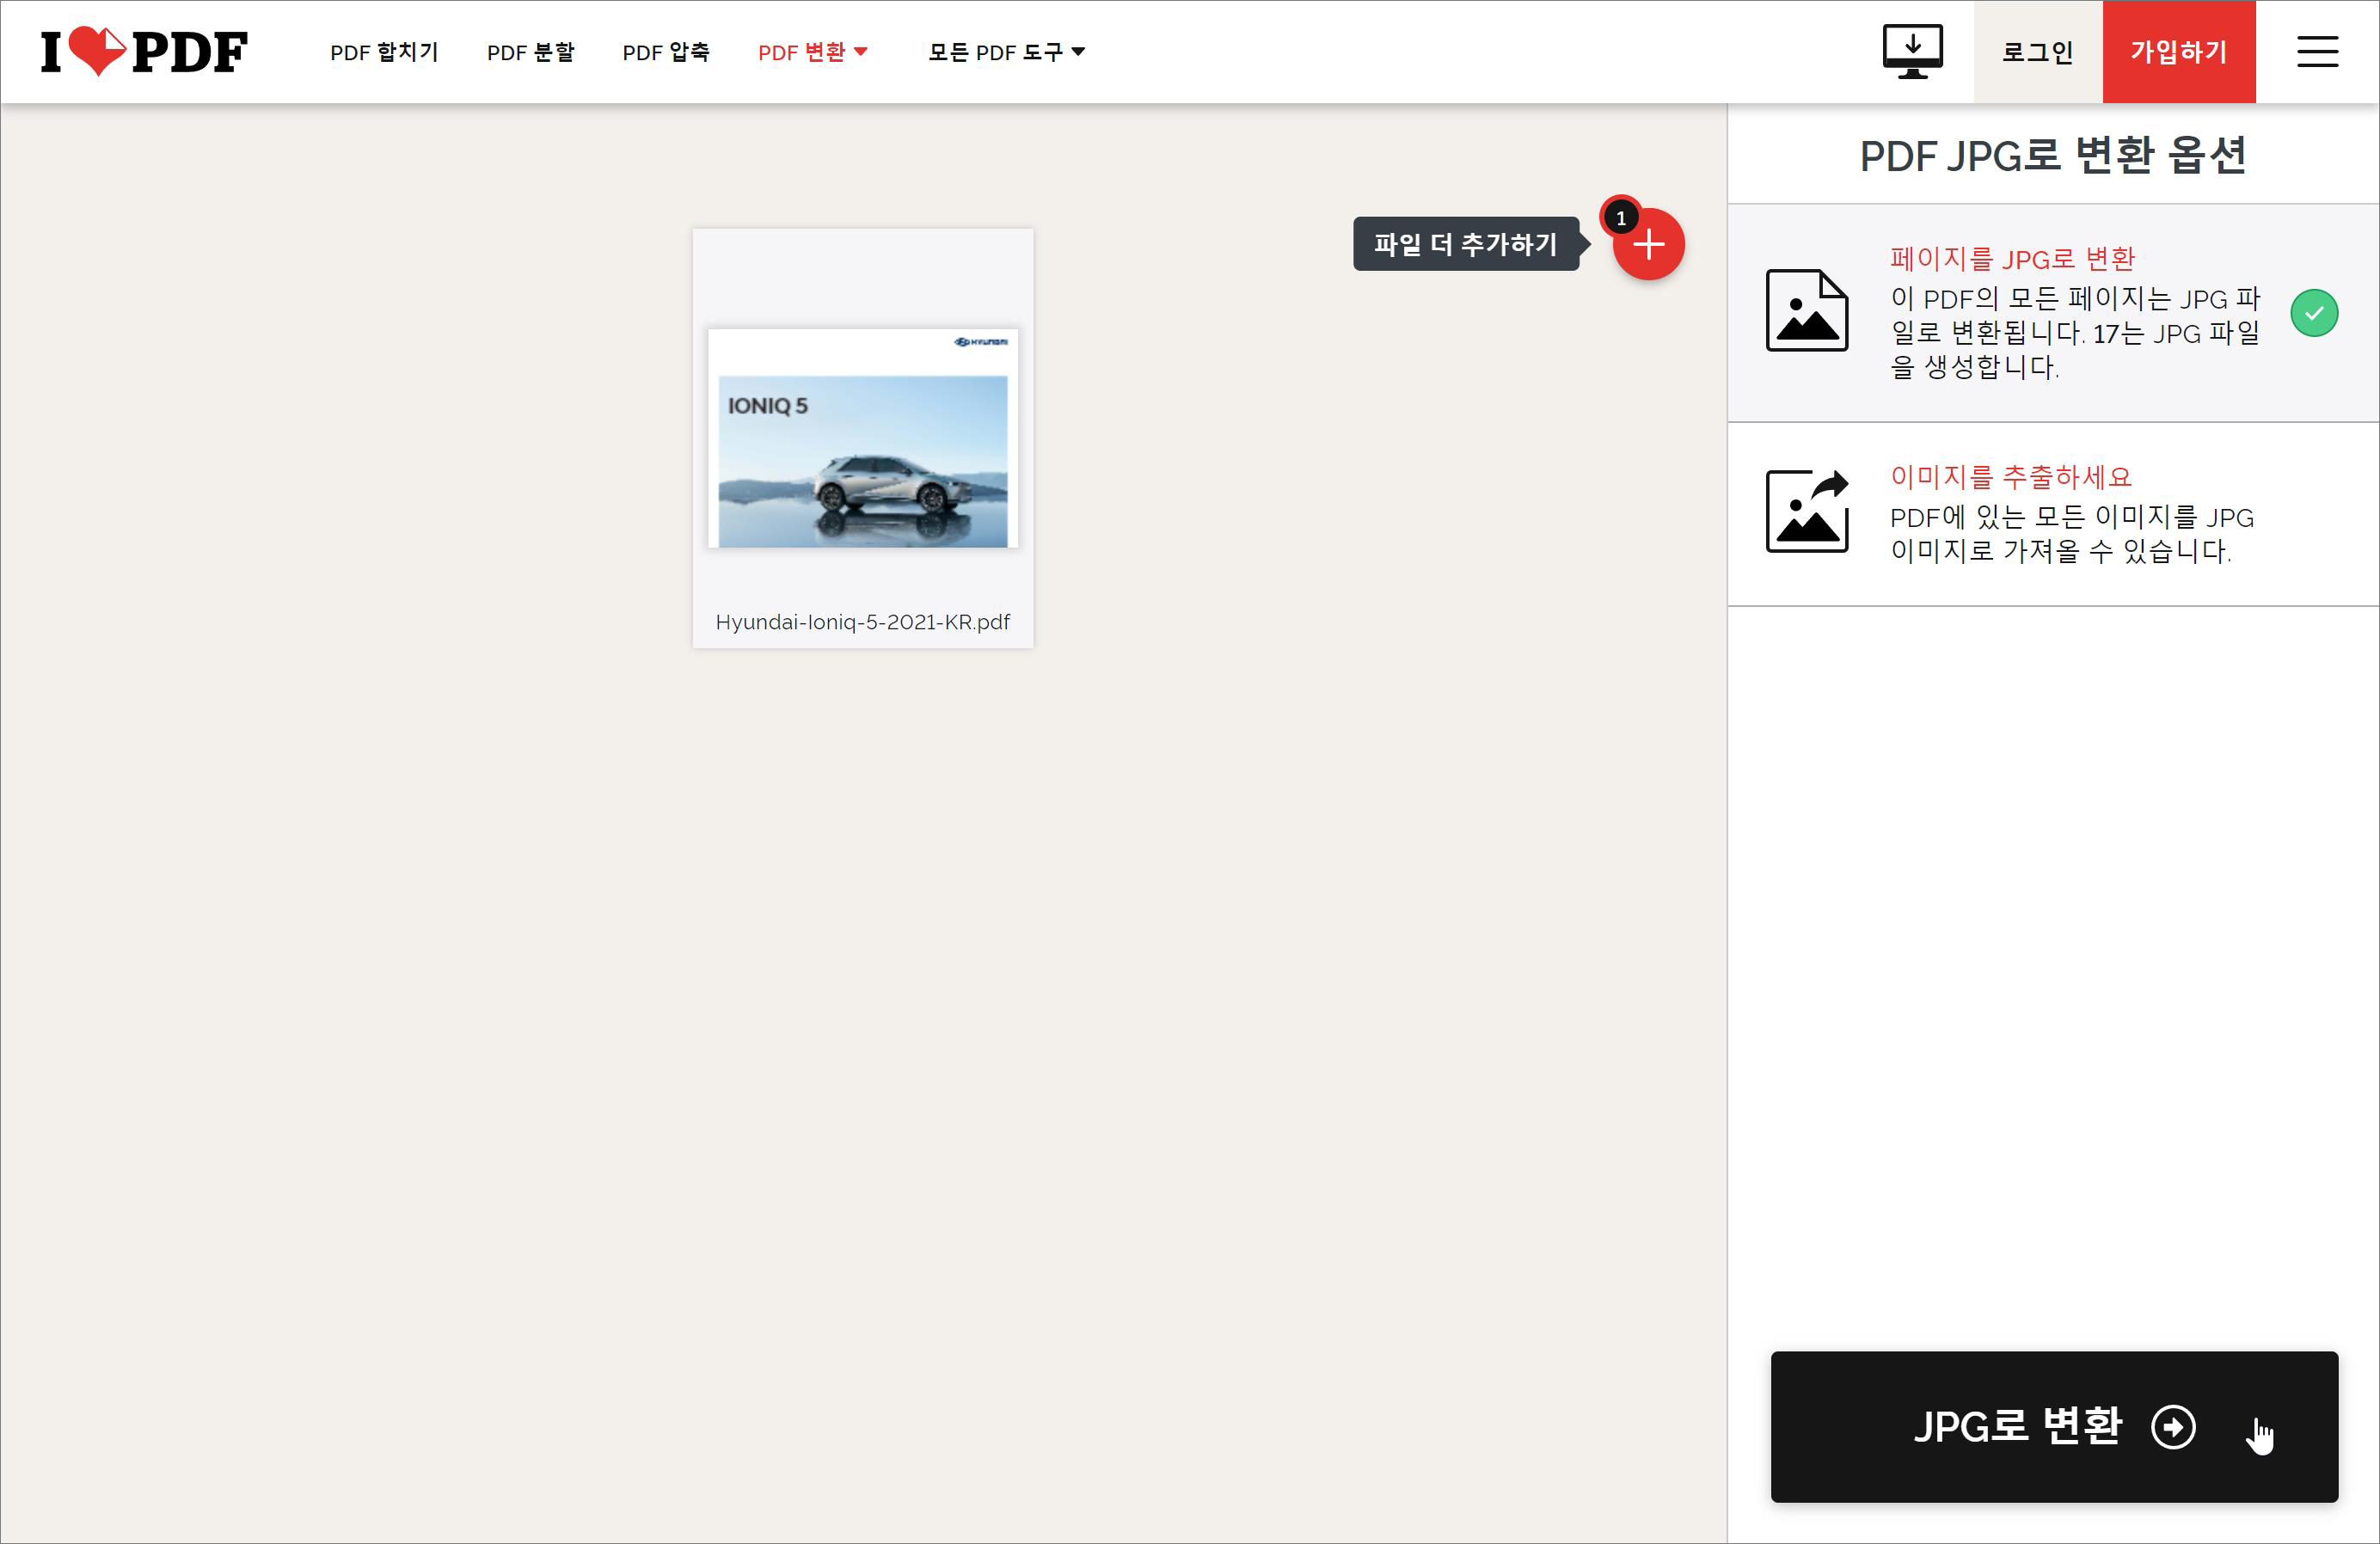The height and width of the screenshot is (1544, 2380).
Task: Open the hamburger menu icon
Action: click(x=2316, y=52)
